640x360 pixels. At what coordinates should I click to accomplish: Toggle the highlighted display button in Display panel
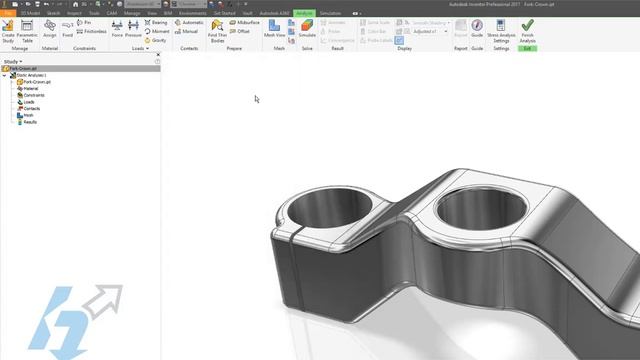tap(399, 40)
